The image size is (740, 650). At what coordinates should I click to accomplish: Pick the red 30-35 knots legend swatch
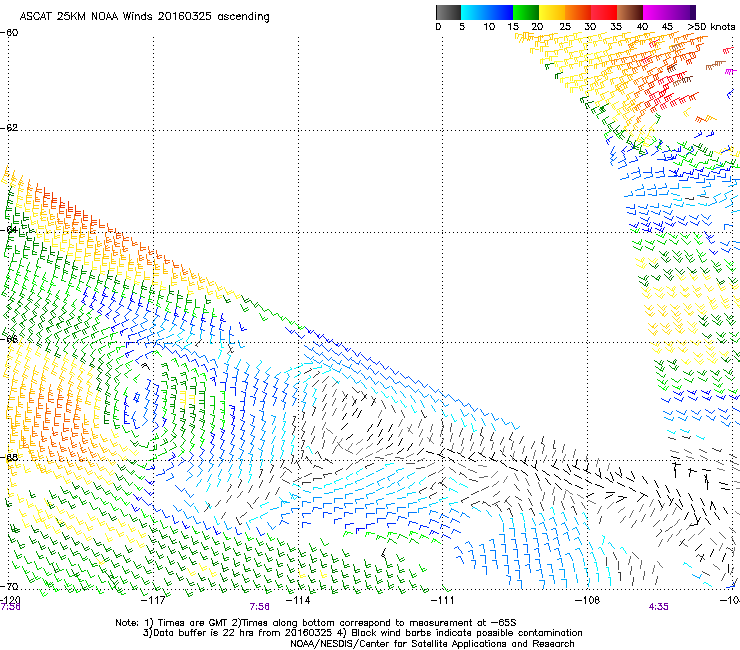pyautogui.click(x=604, y=12)
